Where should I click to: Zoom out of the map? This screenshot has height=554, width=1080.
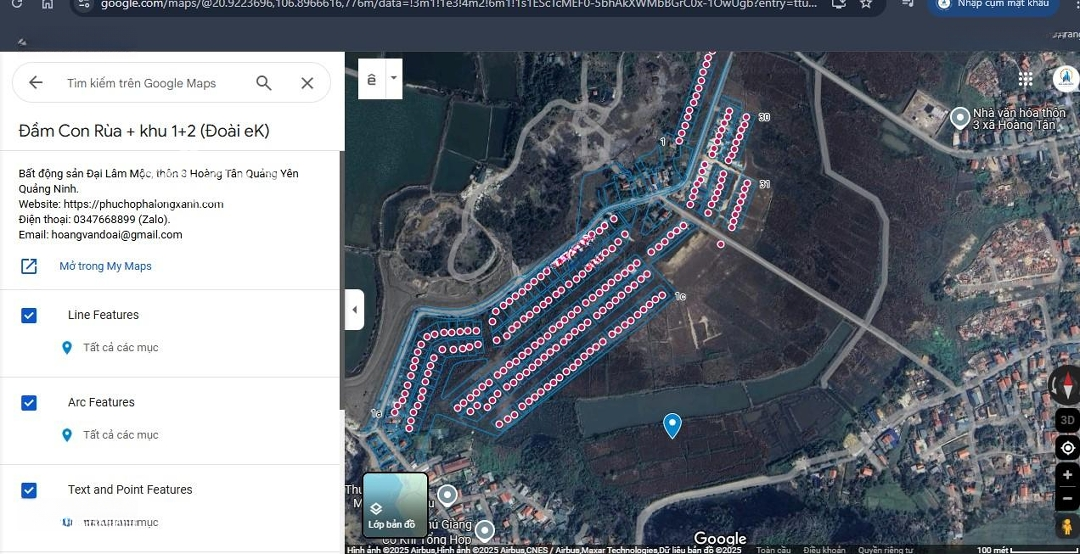coord(1067,497)
